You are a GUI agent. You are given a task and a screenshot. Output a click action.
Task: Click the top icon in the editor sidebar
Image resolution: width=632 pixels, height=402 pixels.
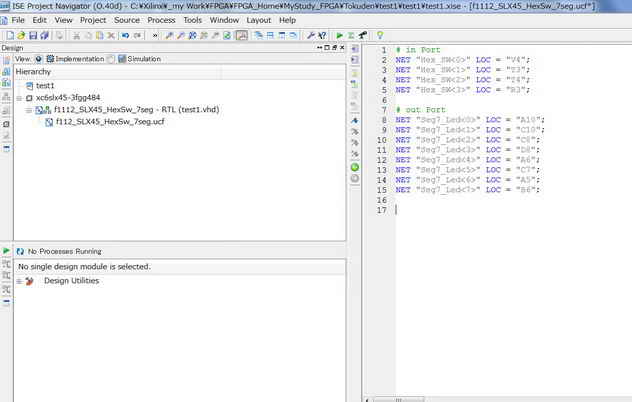click(355, 49)
